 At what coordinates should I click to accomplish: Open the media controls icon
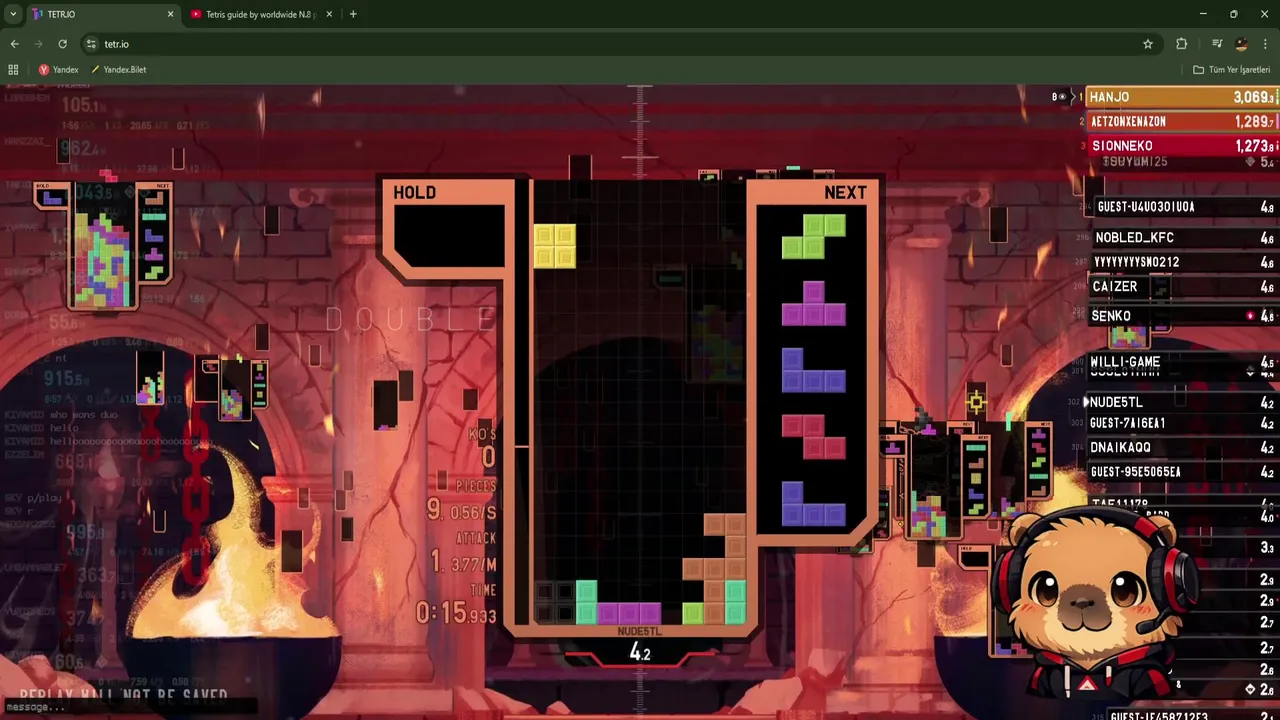coord(1217,44)
